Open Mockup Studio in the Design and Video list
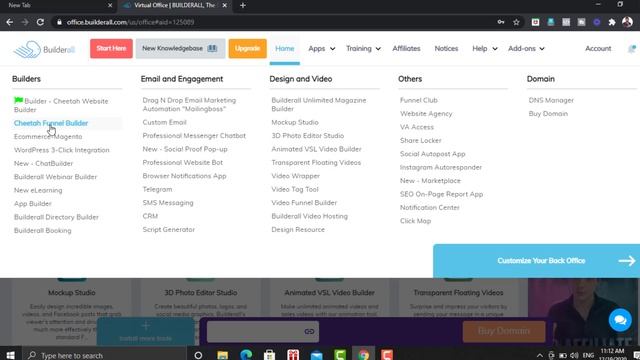 (x=295, y=122)
